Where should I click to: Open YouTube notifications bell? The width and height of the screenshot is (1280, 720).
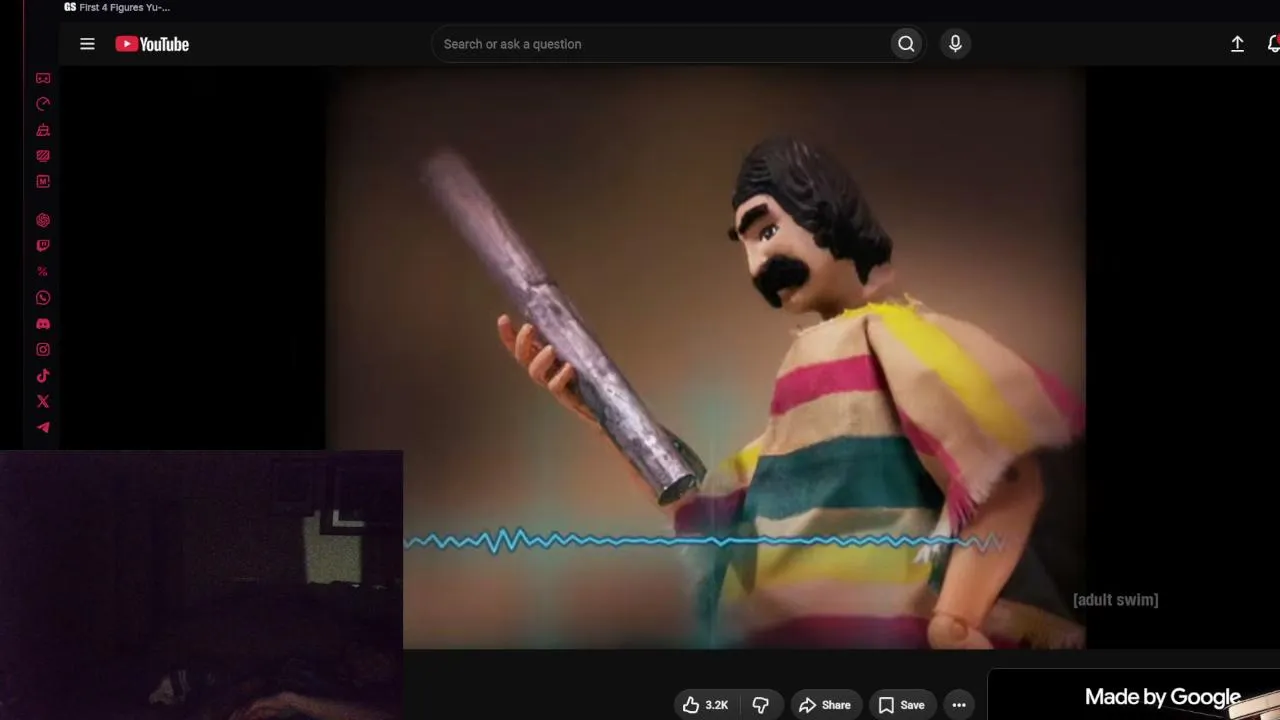click(1273, 44)
